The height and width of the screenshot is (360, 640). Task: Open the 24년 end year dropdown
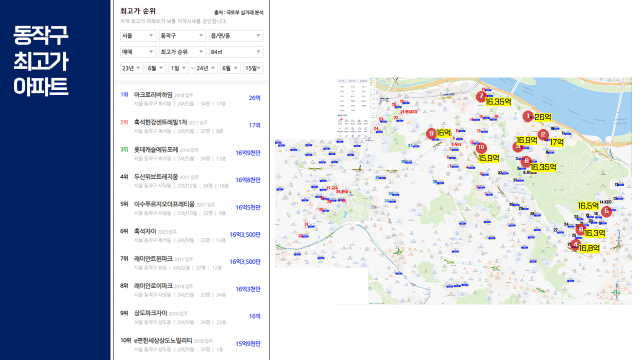pos(206,68)
